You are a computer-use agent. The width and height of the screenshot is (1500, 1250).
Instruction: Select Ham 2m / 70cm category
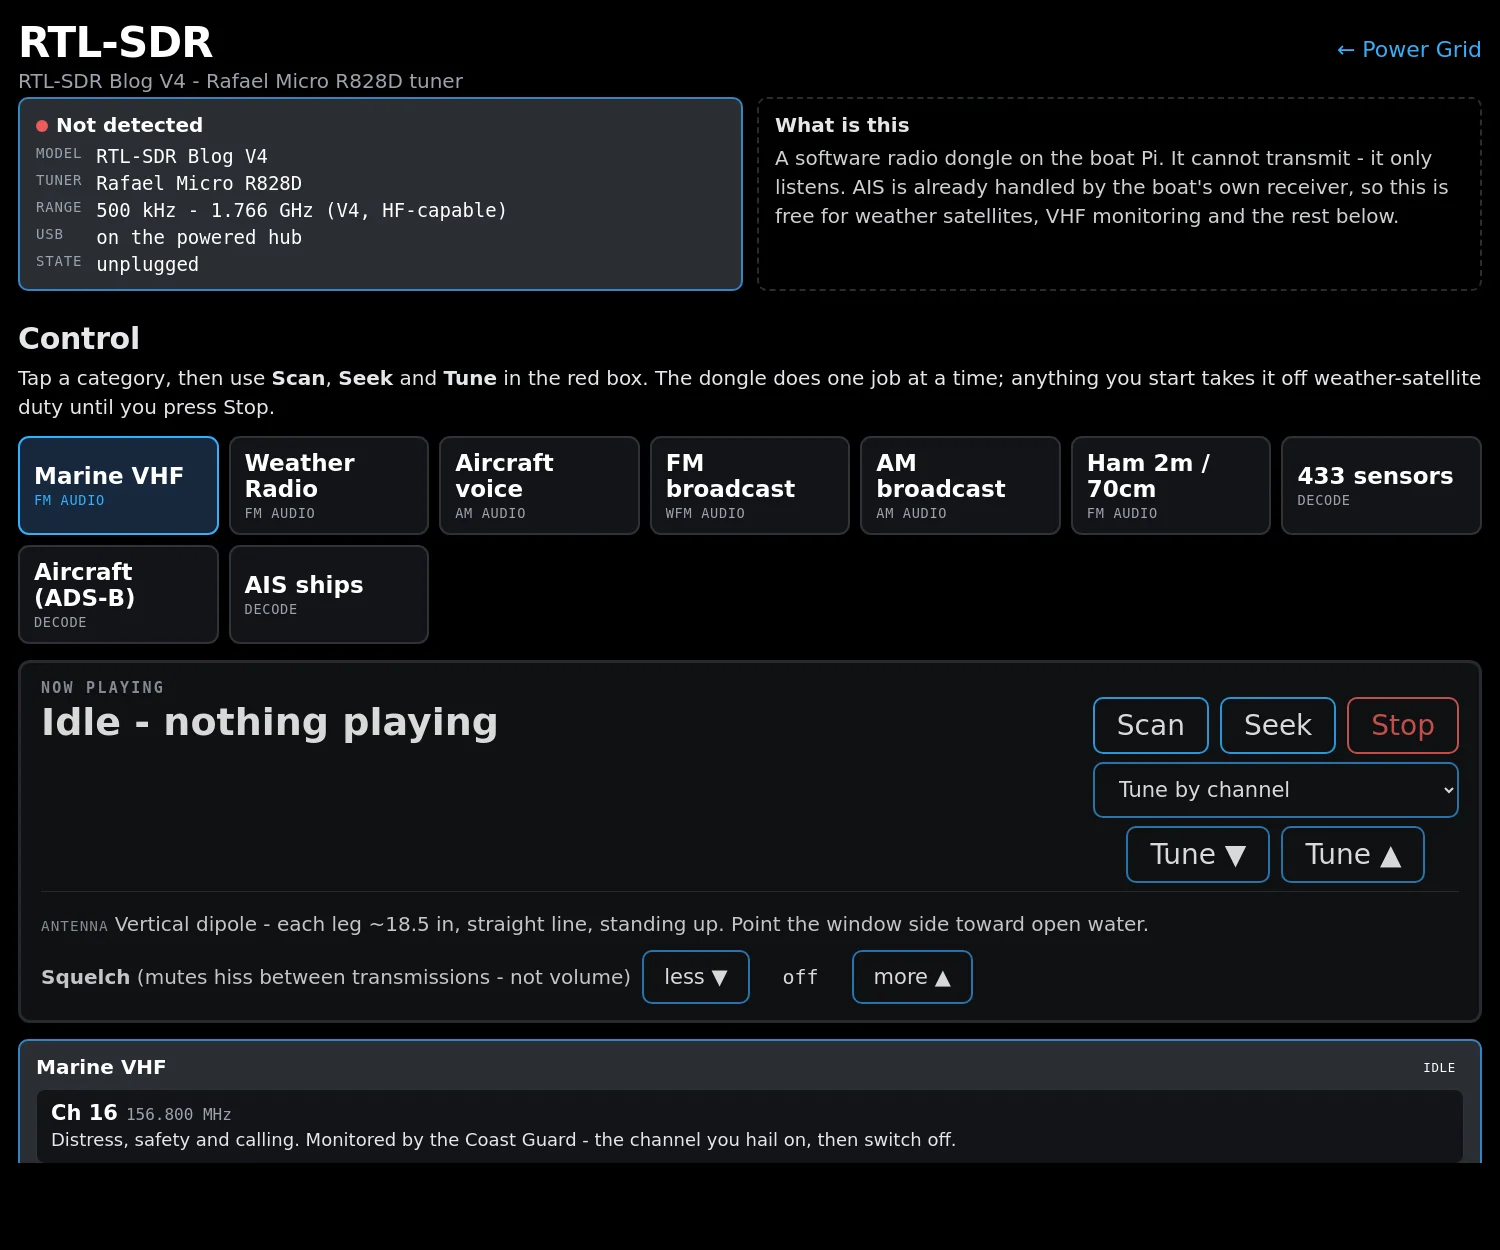click(1171, 485)
